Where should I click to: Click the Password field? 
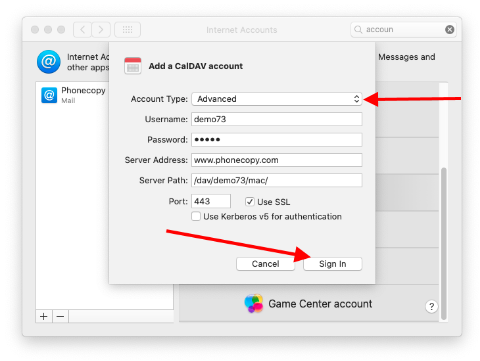[x=277, y=140]
